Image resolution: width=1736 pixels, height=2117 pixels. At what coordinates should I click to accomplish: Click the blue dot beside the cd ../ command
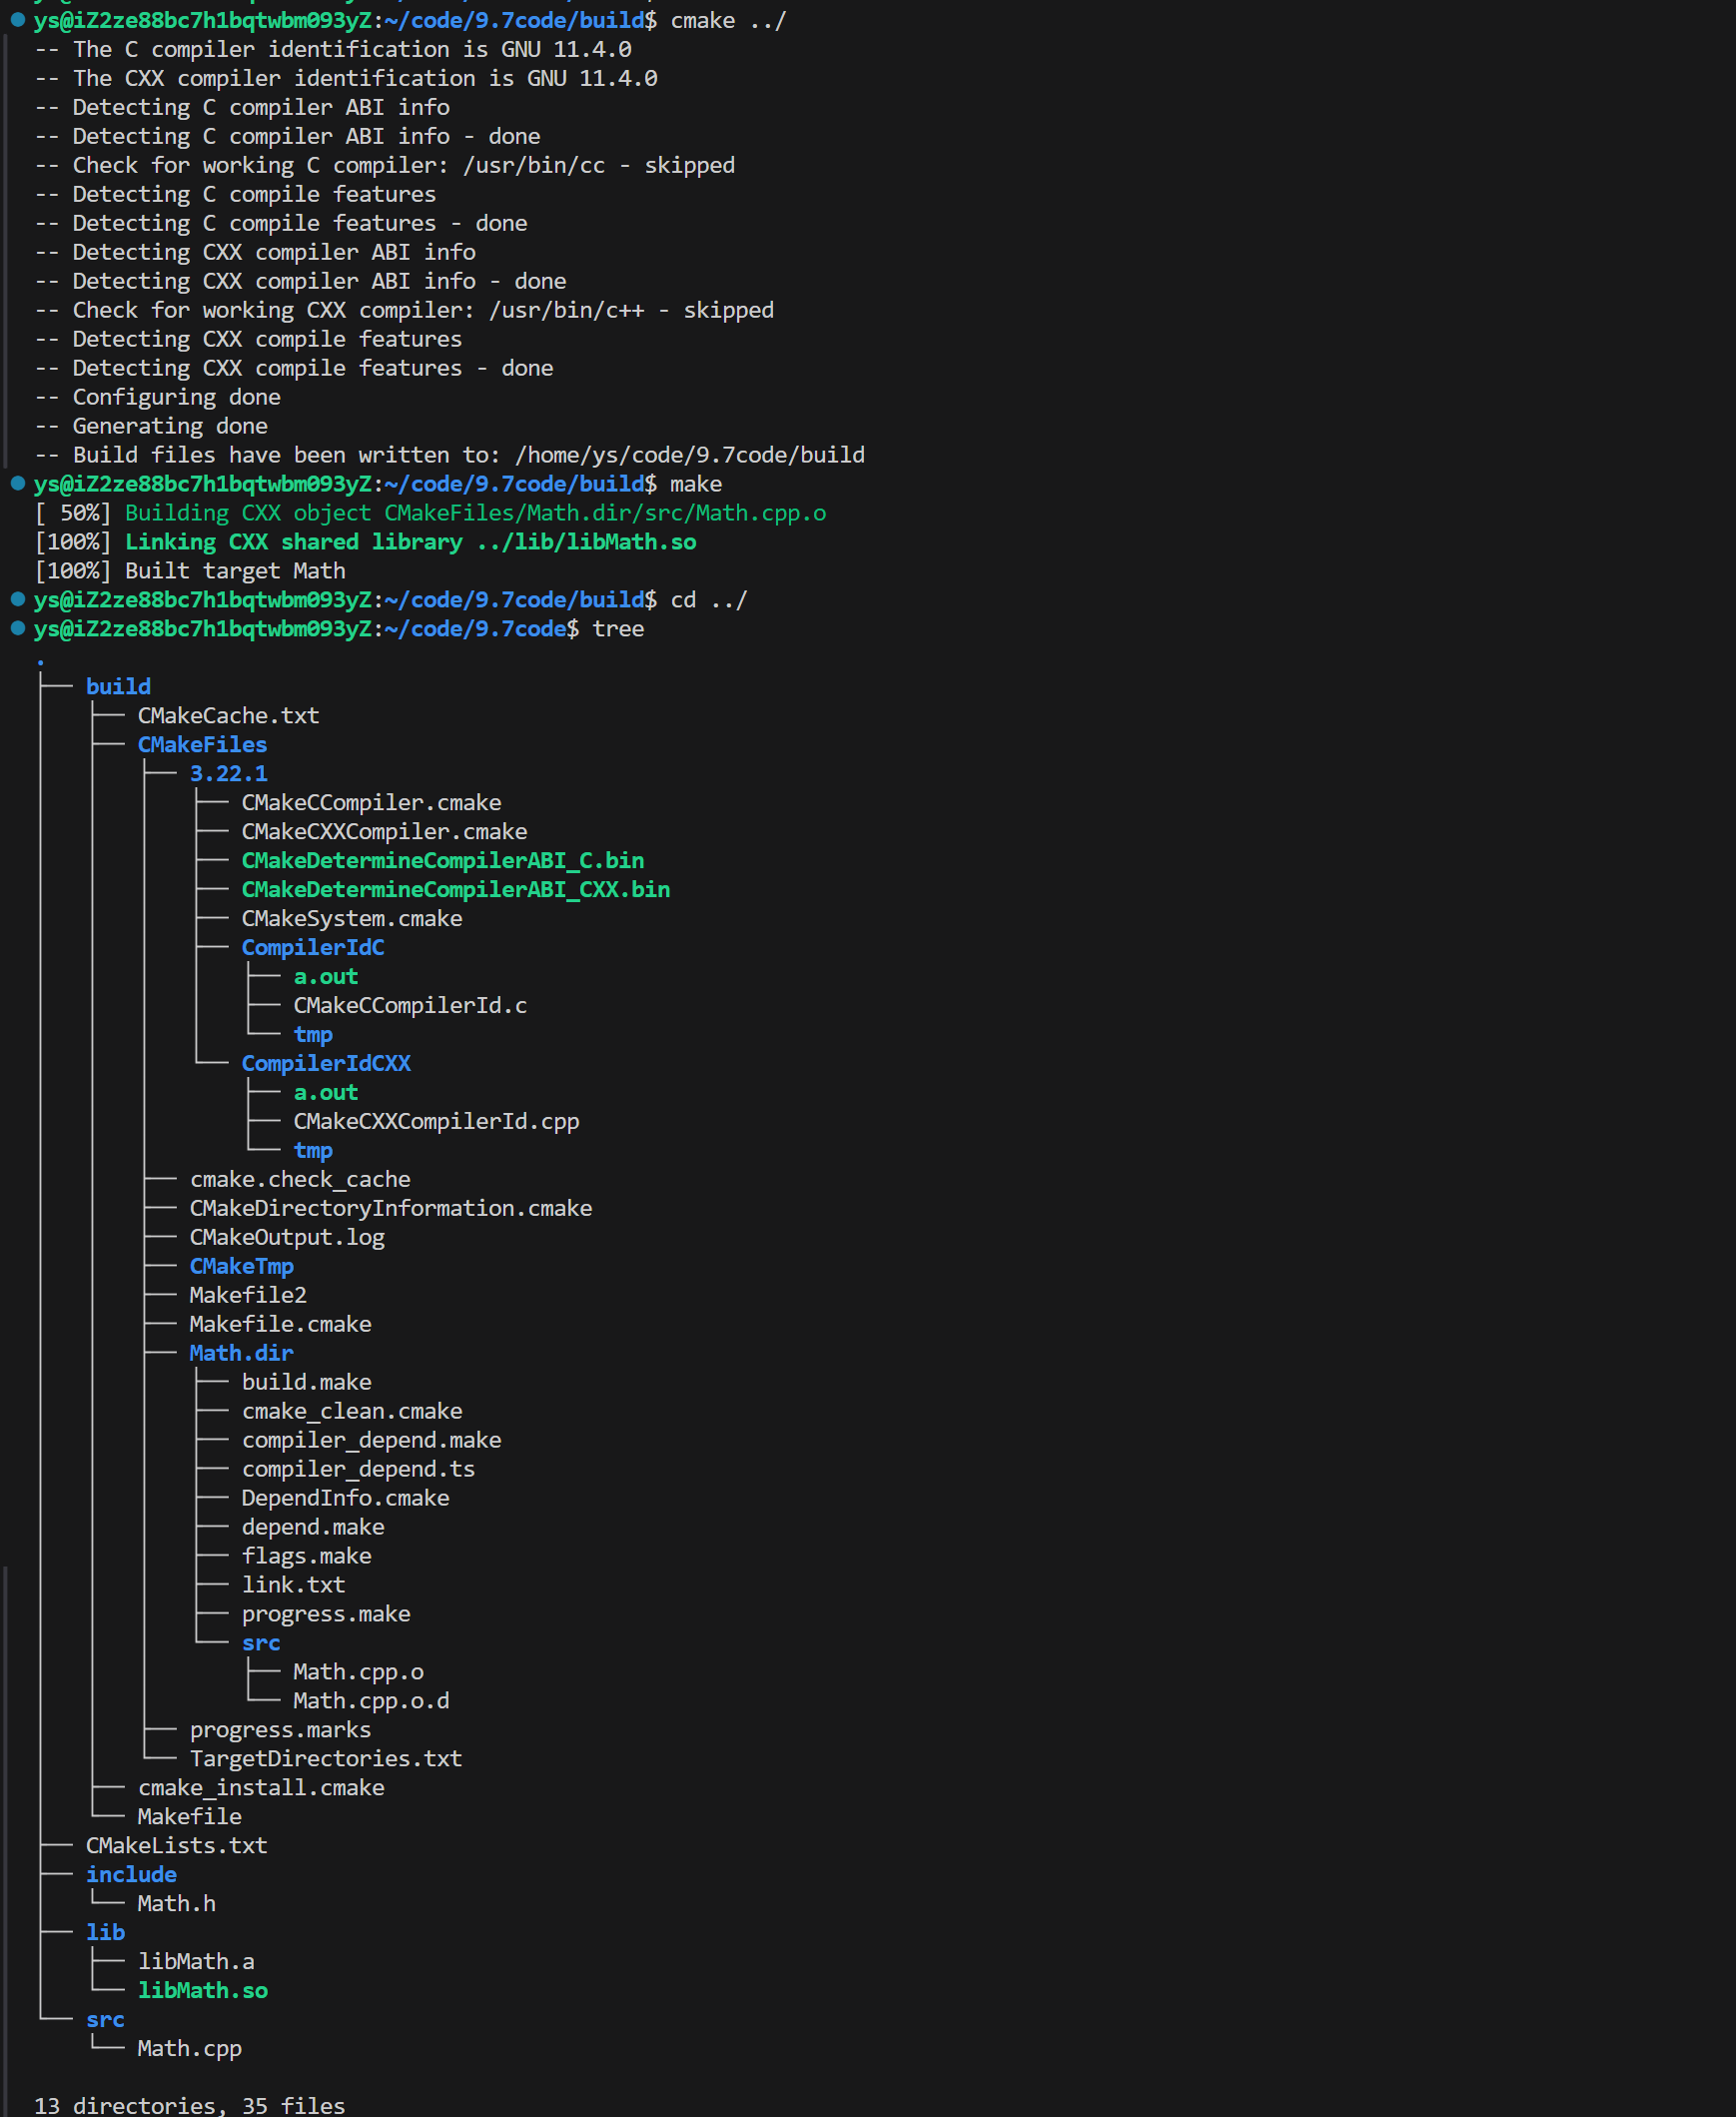[x=17, y=600]
